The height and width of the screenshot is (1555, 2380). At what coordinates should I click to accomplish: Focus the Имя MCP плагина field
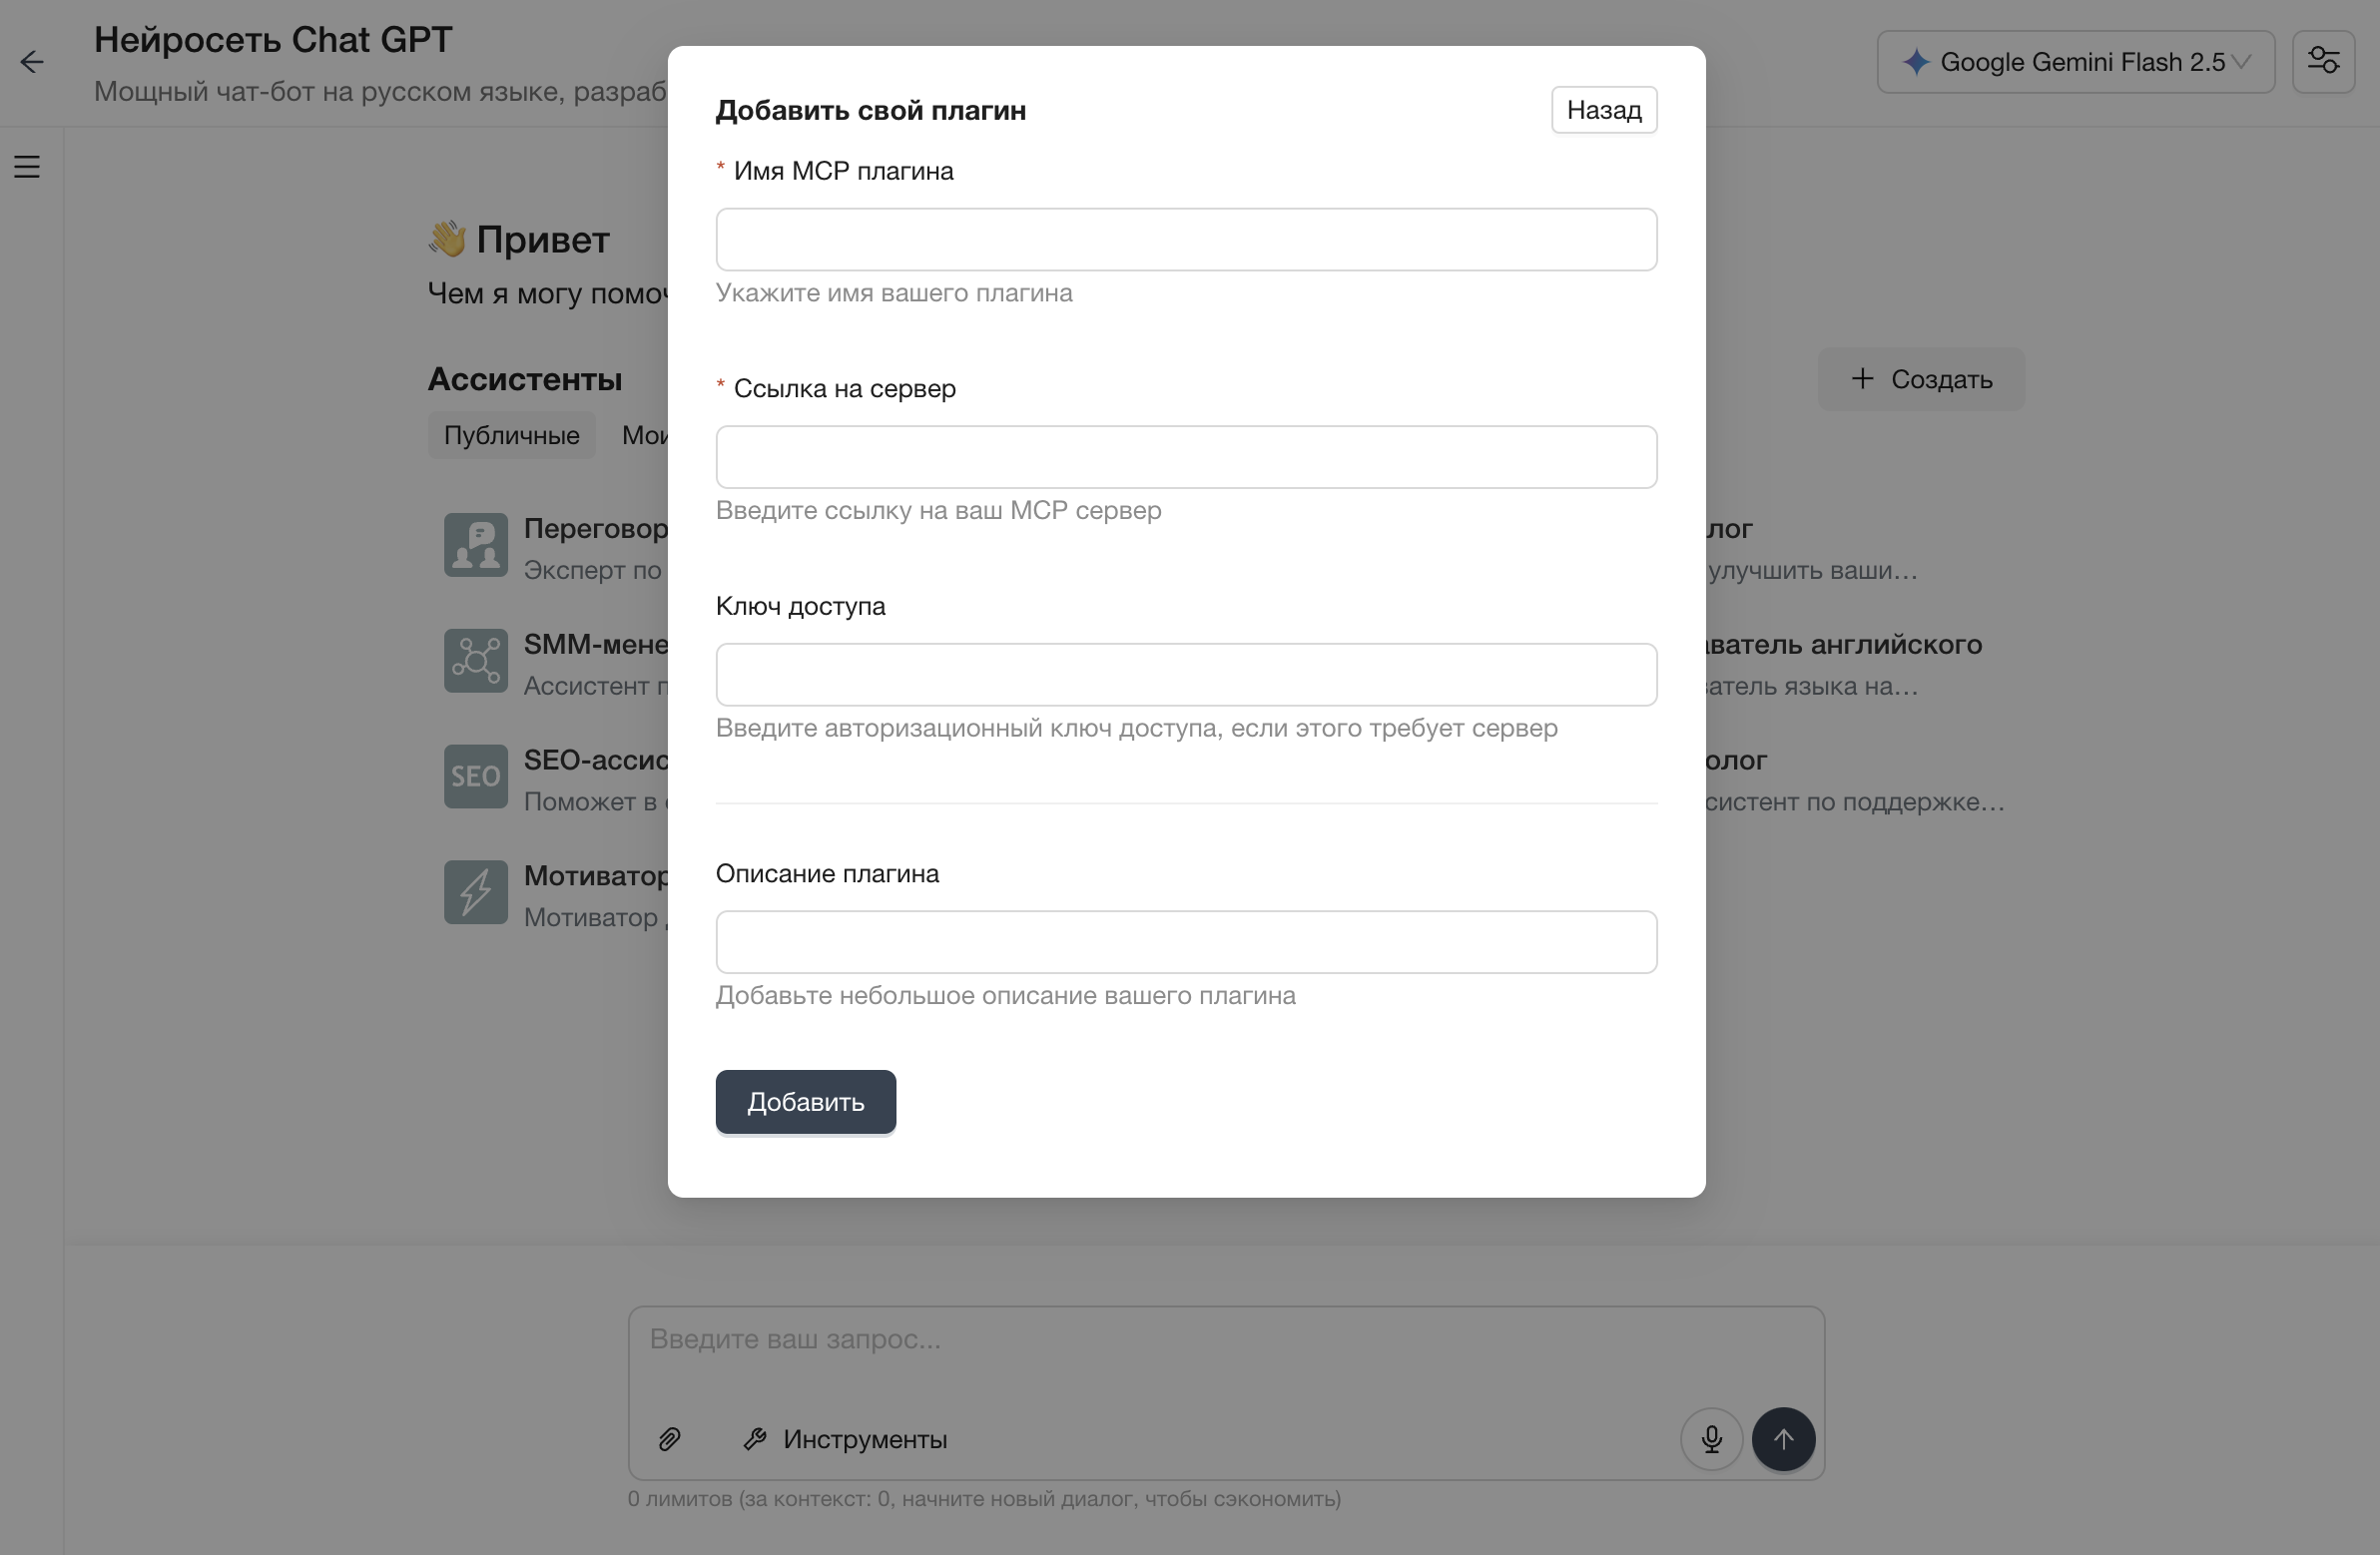[1186, 240]
